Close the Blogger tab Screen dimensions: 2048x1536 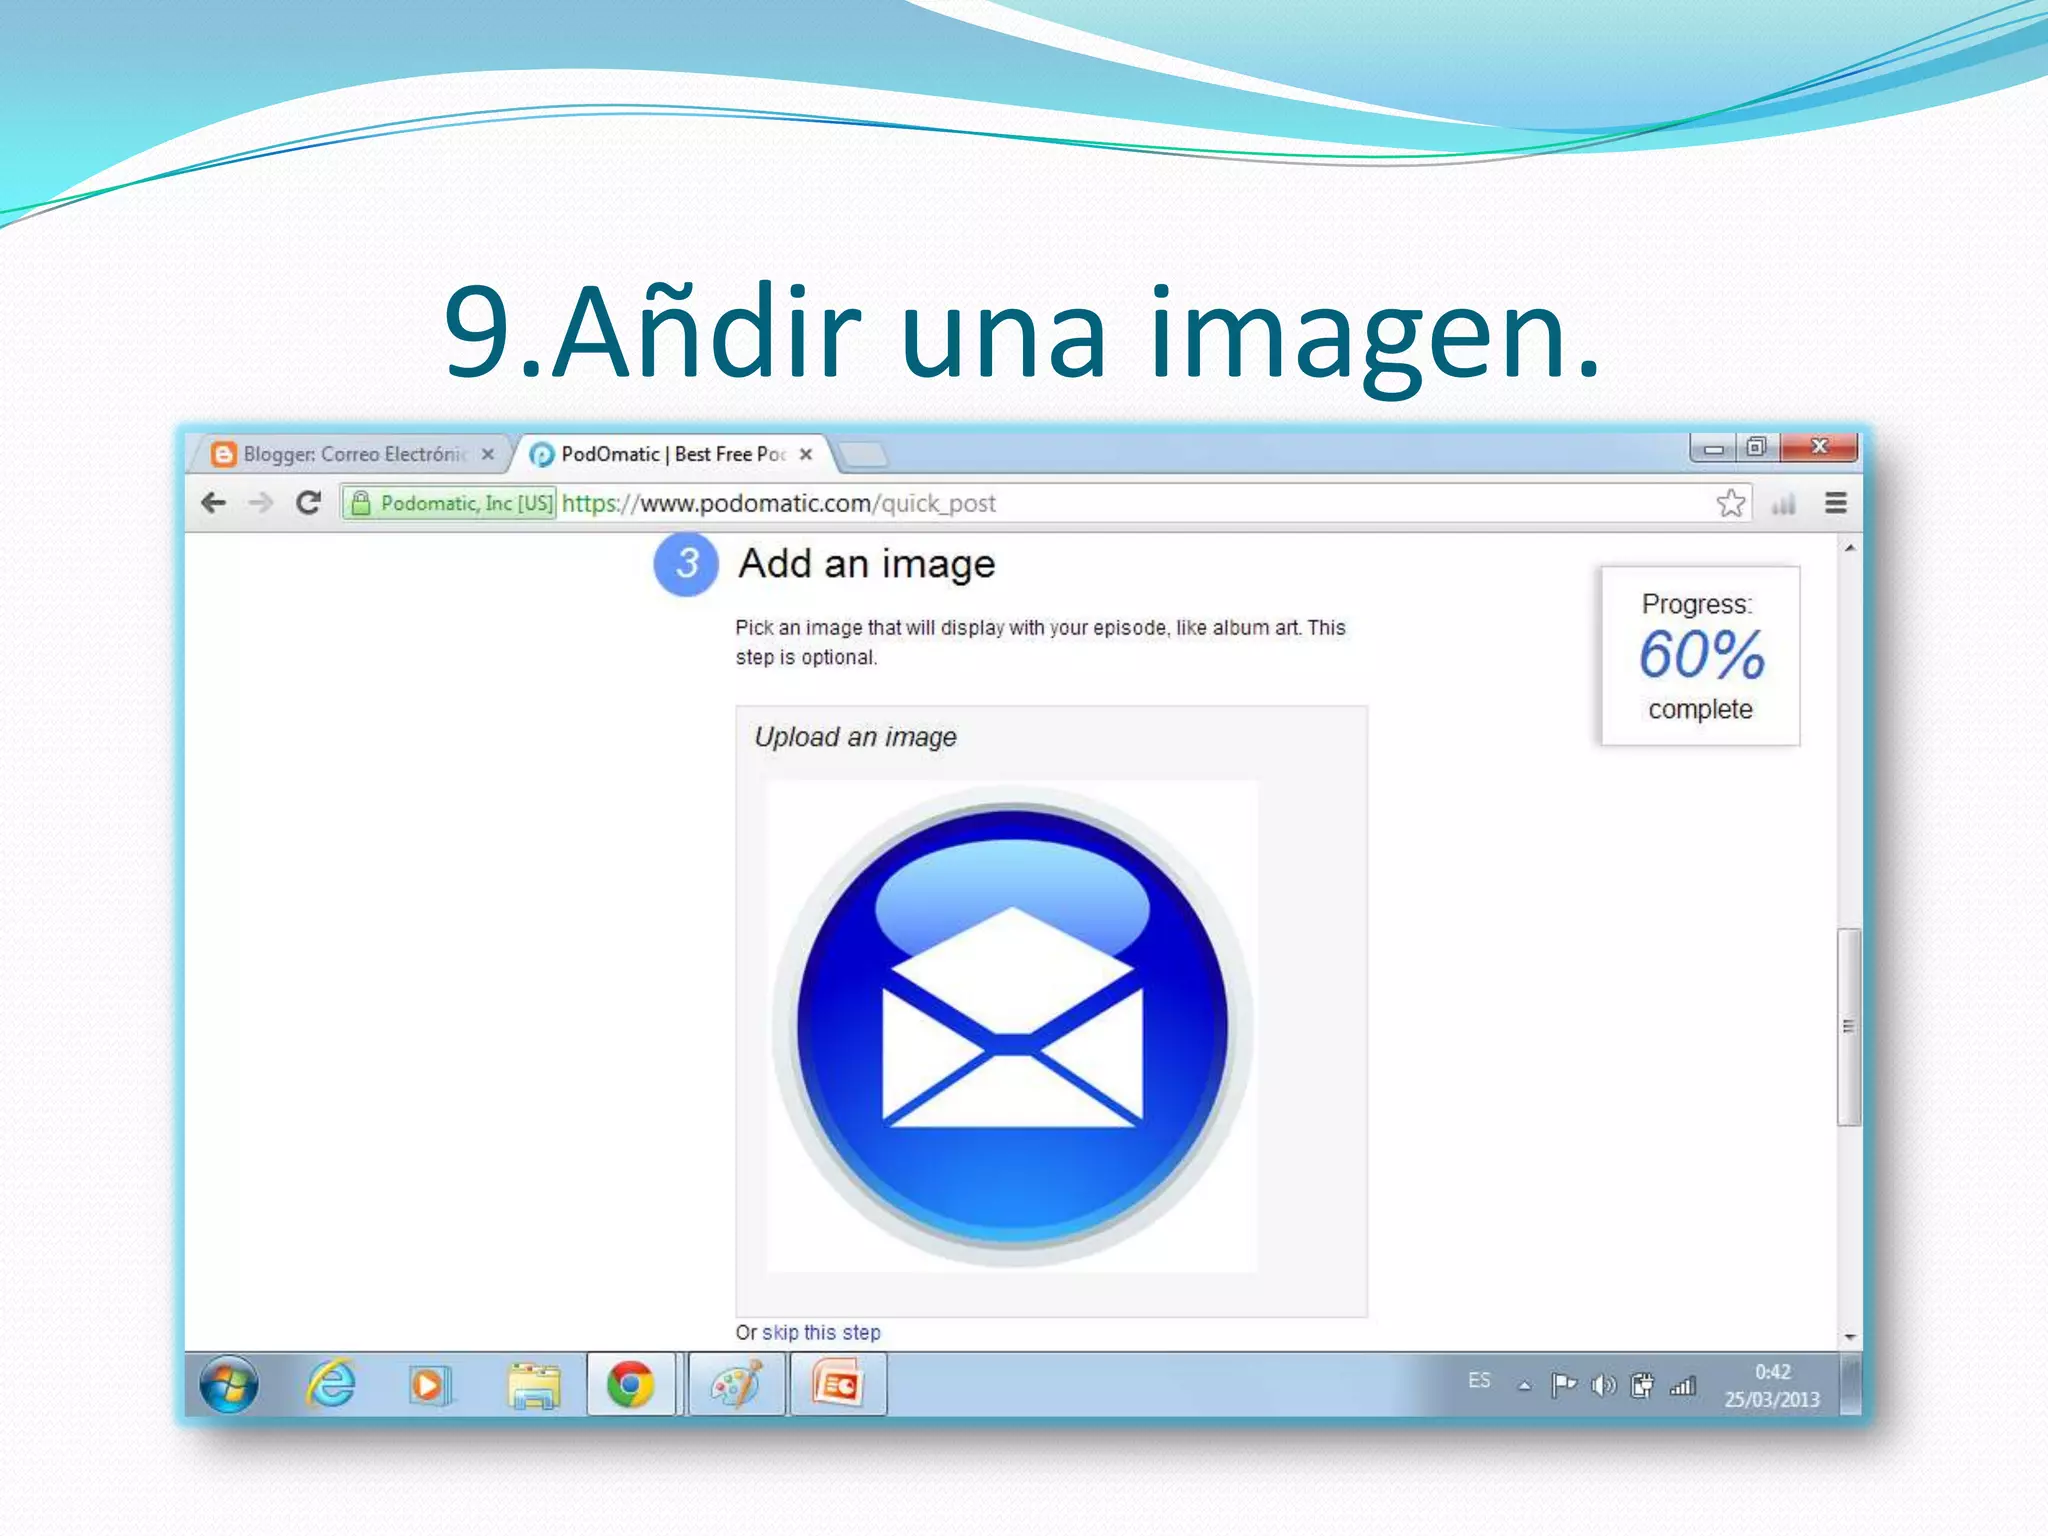pyautogui.click(x=488, y=454)
